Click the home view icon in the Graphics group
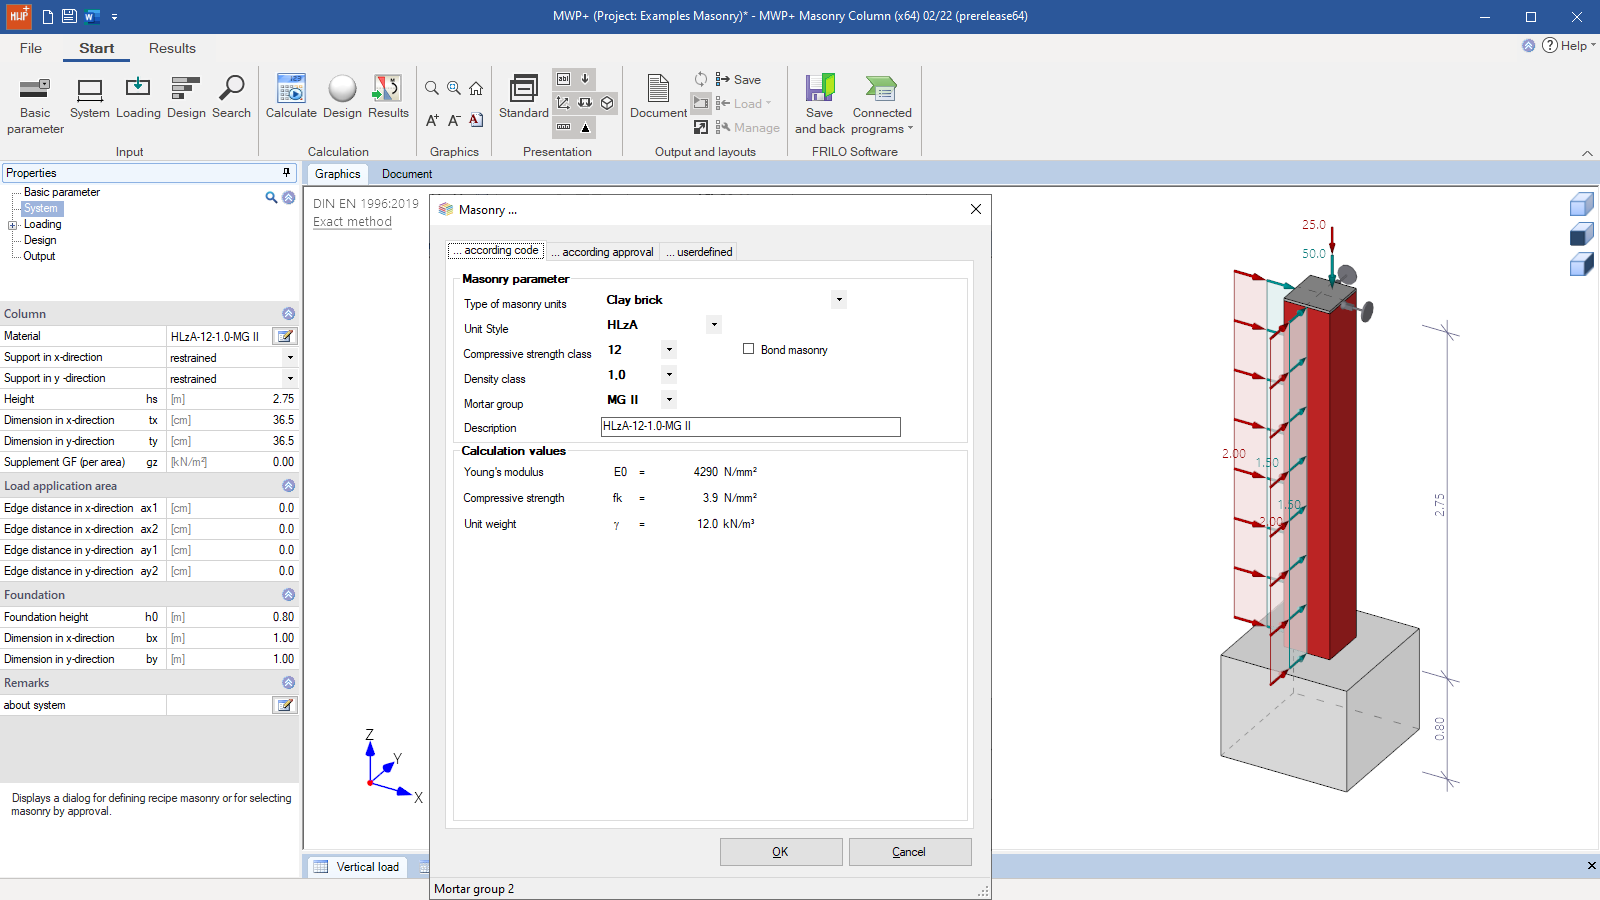Viewport: 1600px width, 900px height. (476, 88)
